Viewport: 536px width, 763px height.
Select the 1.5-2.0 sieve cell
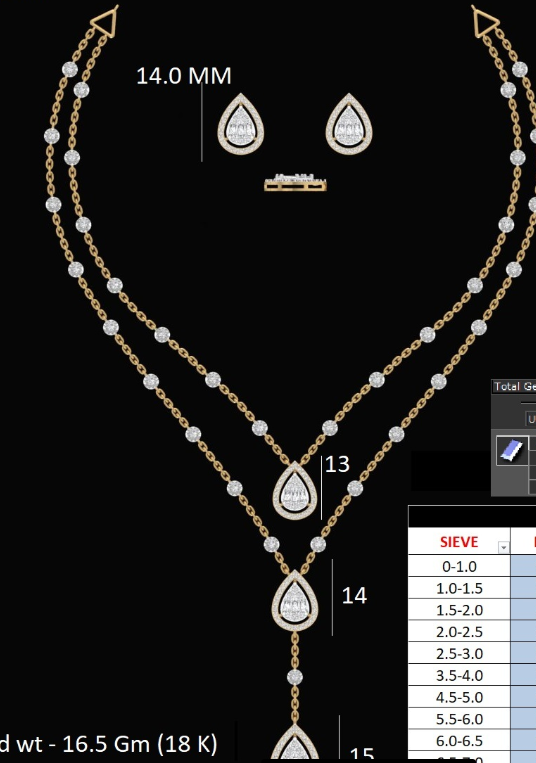(459, 610)
